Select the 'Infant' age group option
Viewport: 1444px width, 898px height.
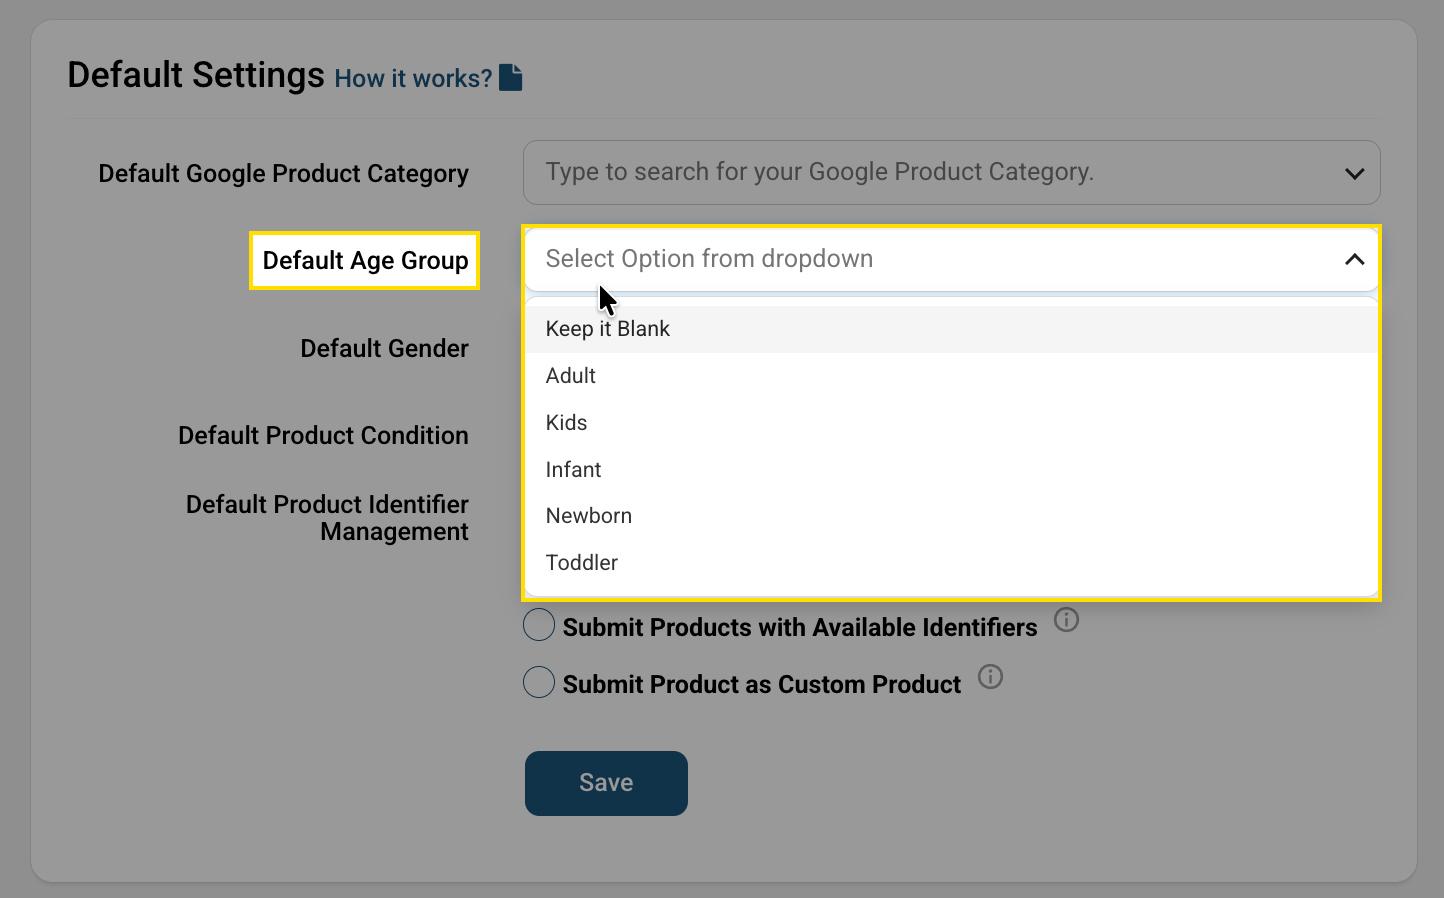[x=573, y=470]
